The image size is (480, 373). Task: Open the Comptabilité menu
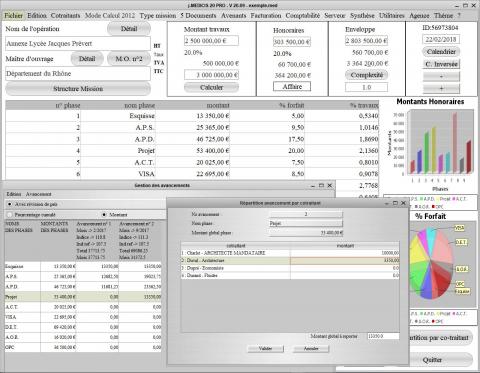coord(302,16)
